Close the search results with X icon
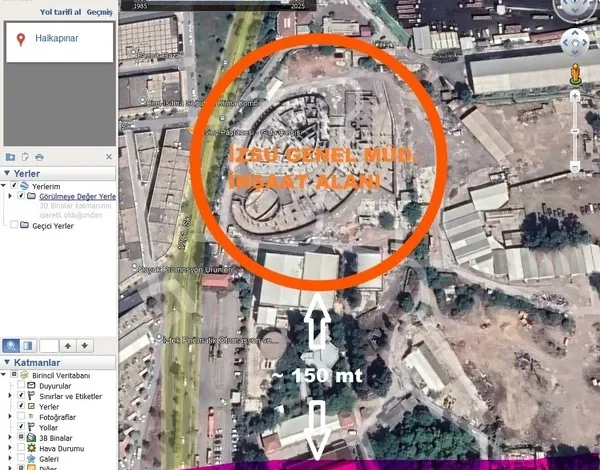Image resolution: width=600 pixels, height=470 pixels. click(x=109, y=157)
